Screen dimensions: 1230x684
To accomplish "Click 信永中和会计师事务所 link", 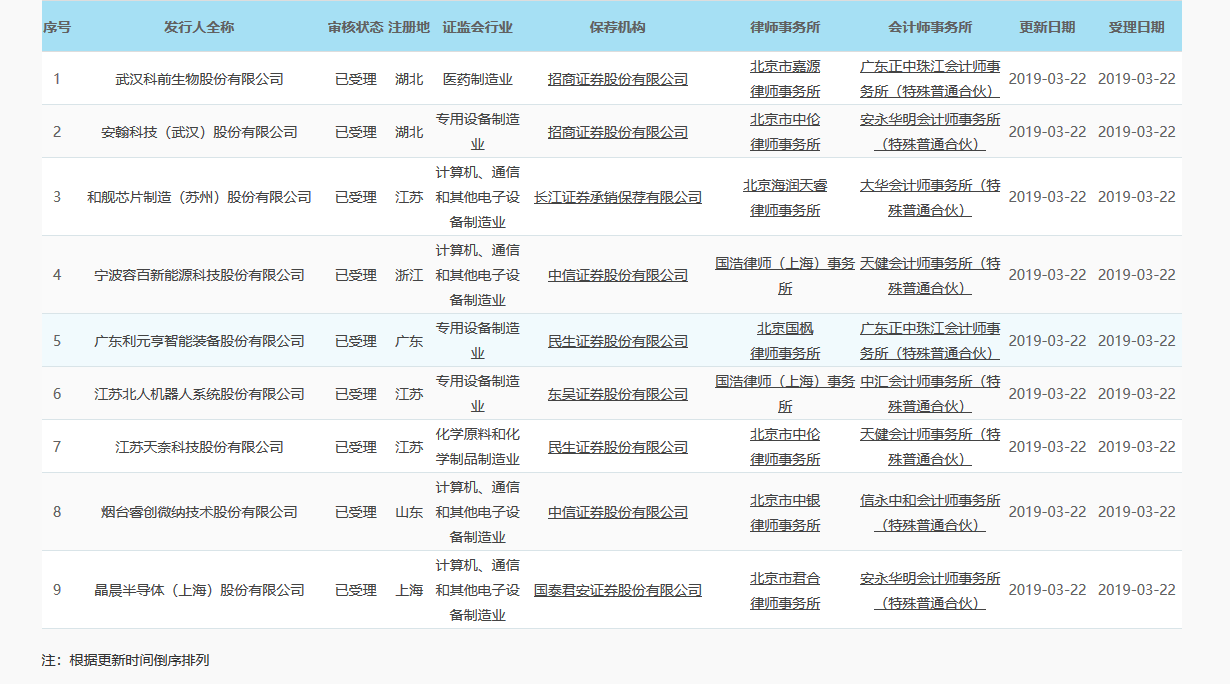I will coord(930,512).
